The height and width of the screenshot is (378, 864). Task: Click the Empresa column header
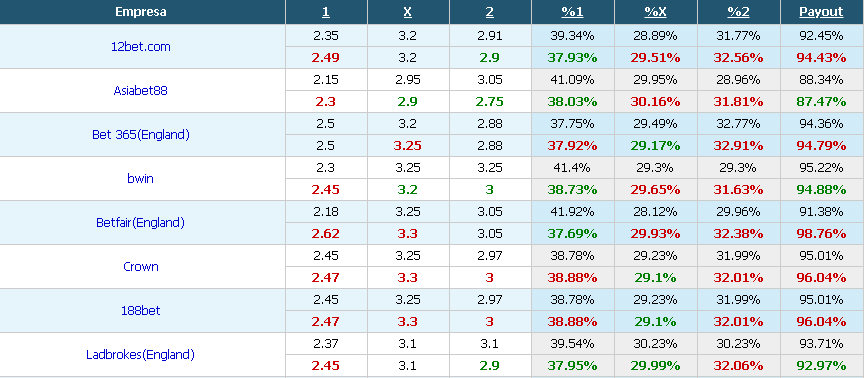pos(141,12)
